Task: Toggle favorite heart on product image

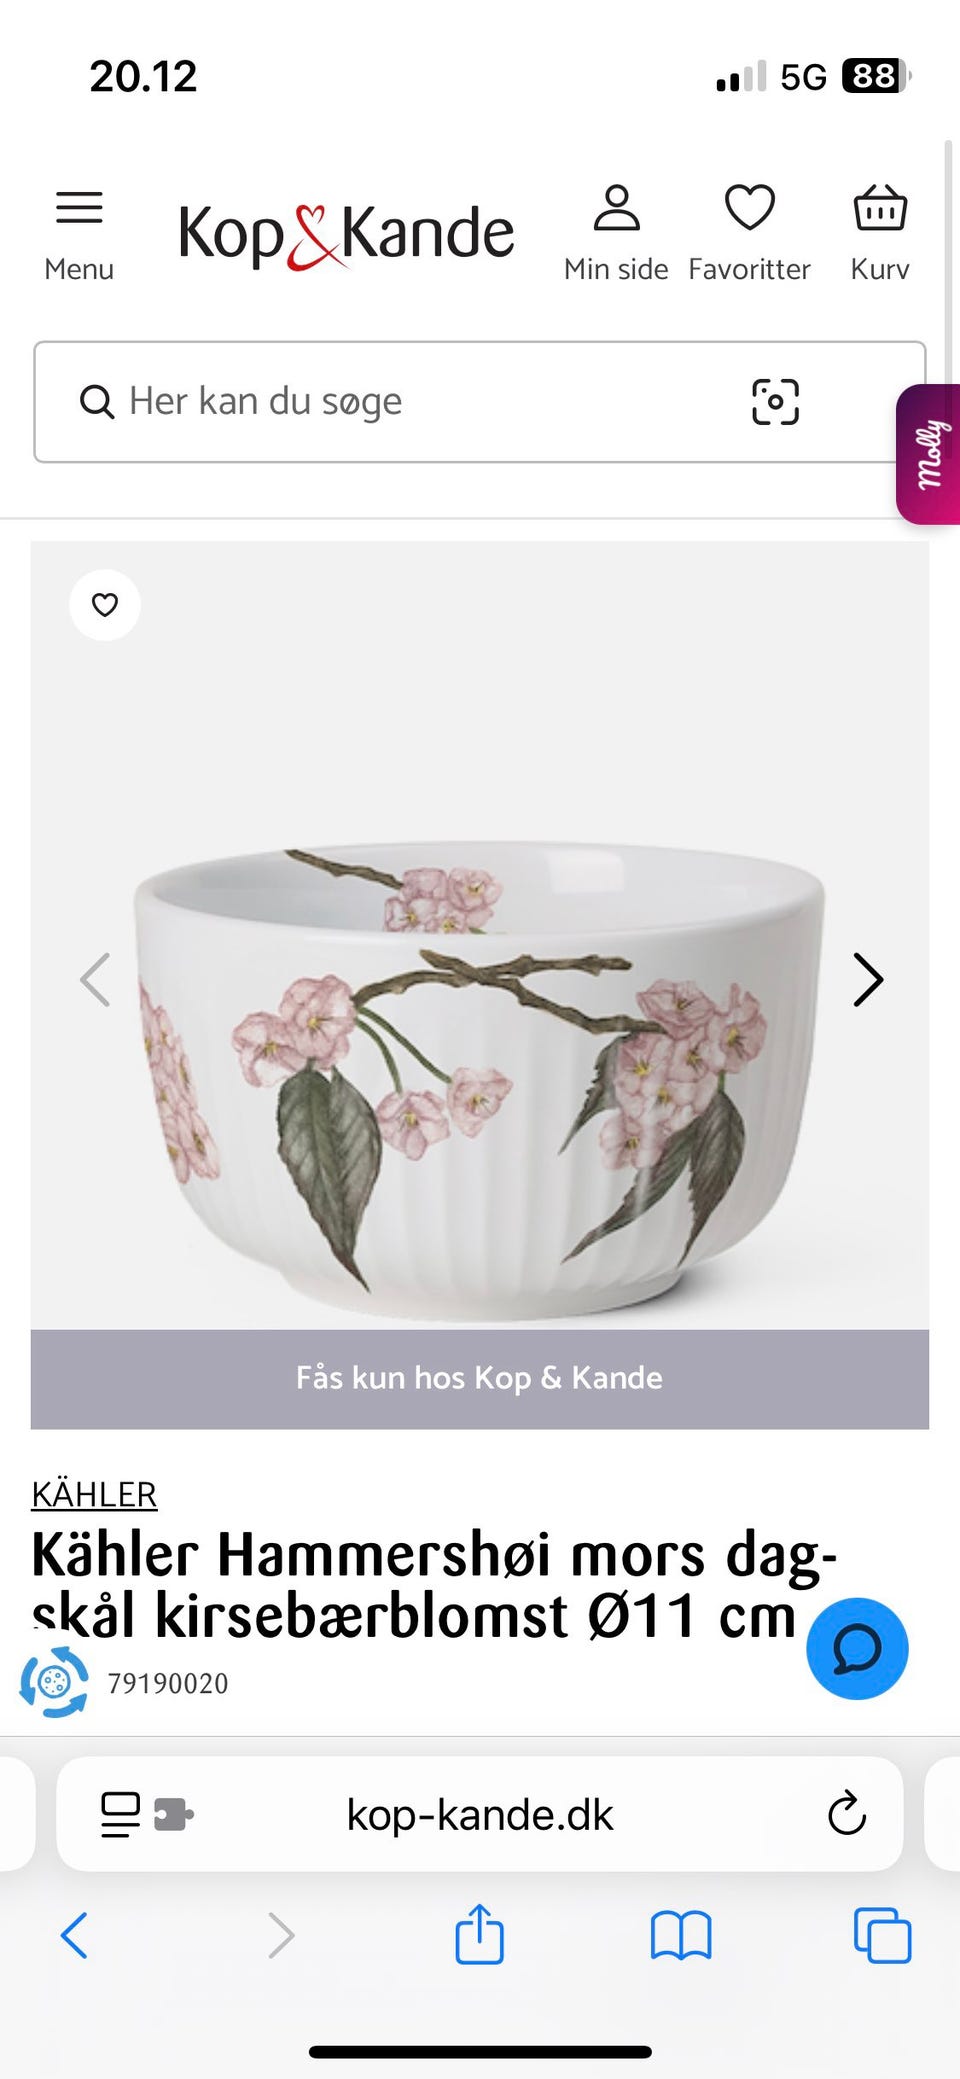Action: [x=105, y=605]
